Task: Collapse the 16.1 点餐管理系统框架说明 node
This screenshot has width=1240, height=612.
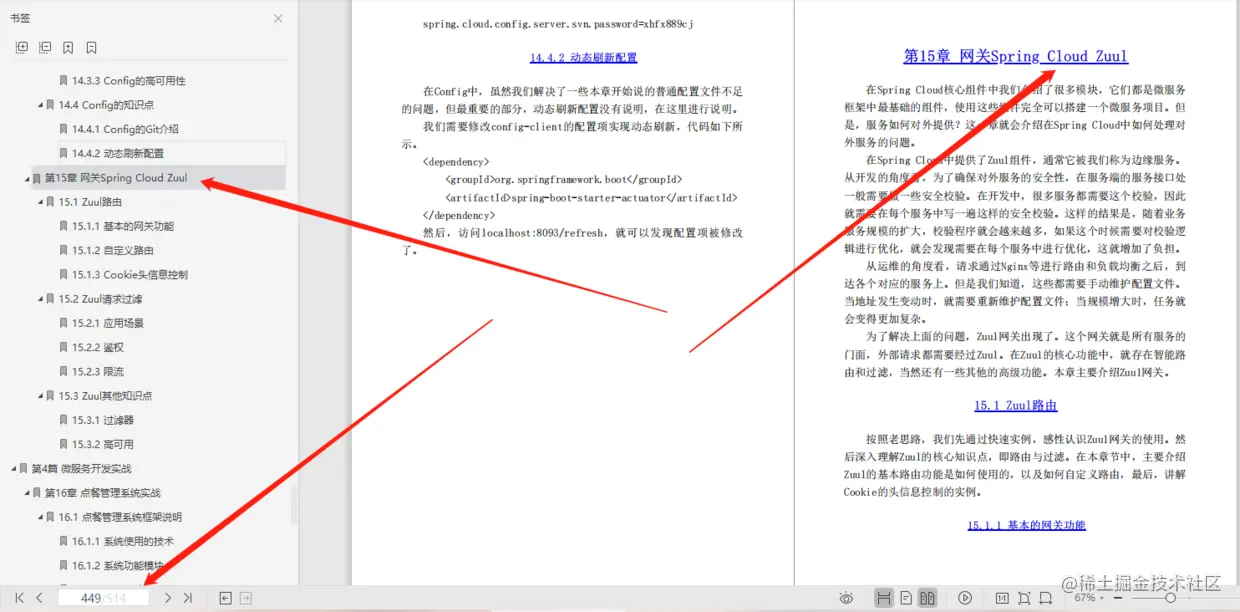Action: (x=41, y=517)
